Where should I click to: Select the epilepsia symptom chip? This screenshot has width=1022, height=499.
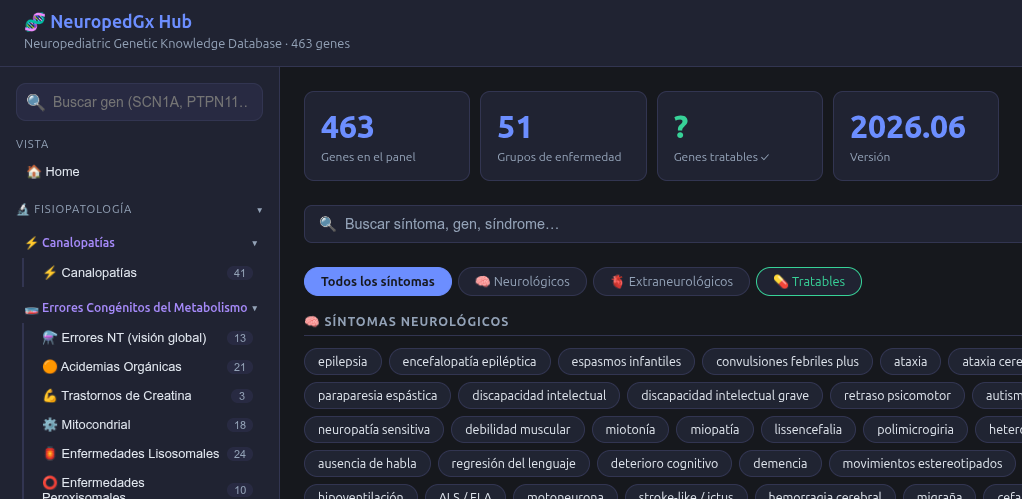click(343, 362)
